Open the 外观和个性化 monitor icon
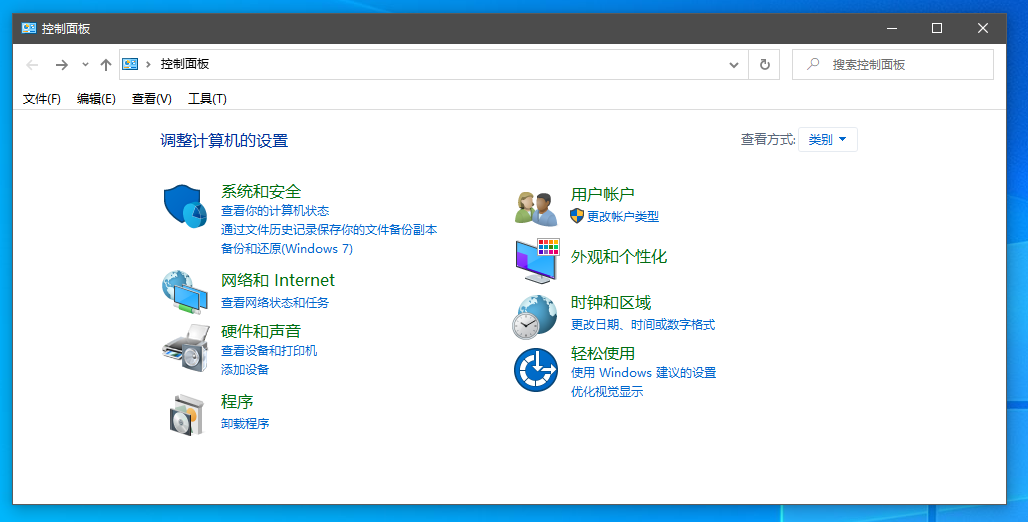 coord(537,261)
